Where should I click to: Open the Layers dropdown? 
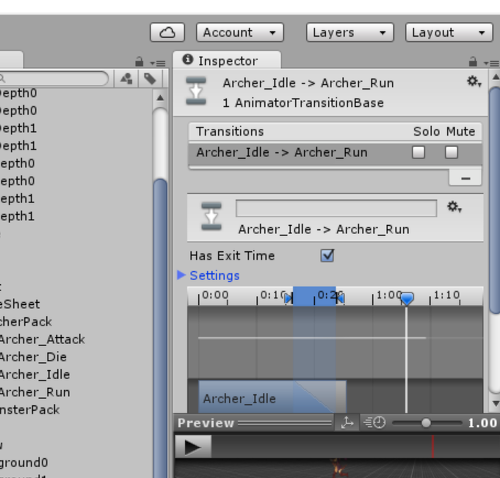pos(350,32)
